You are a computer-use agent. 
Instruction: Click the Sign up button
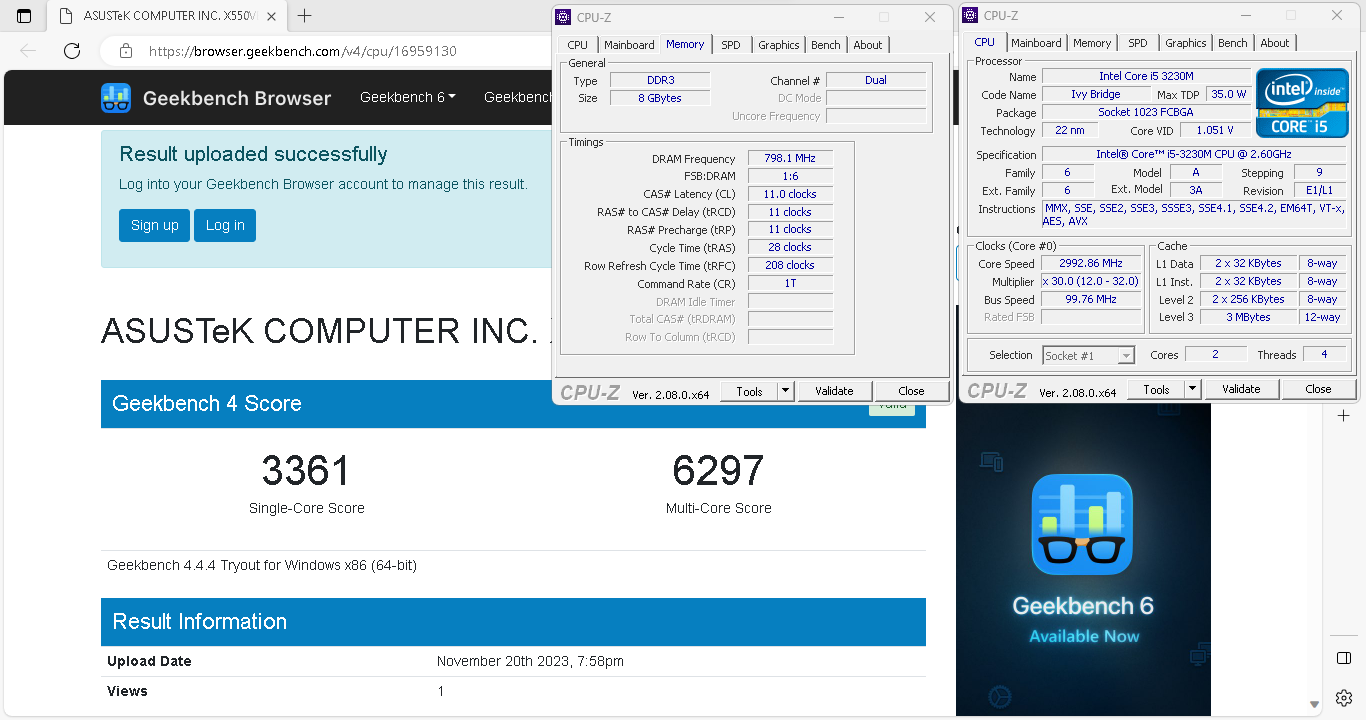pyautogui.click(x=154, y=225)
